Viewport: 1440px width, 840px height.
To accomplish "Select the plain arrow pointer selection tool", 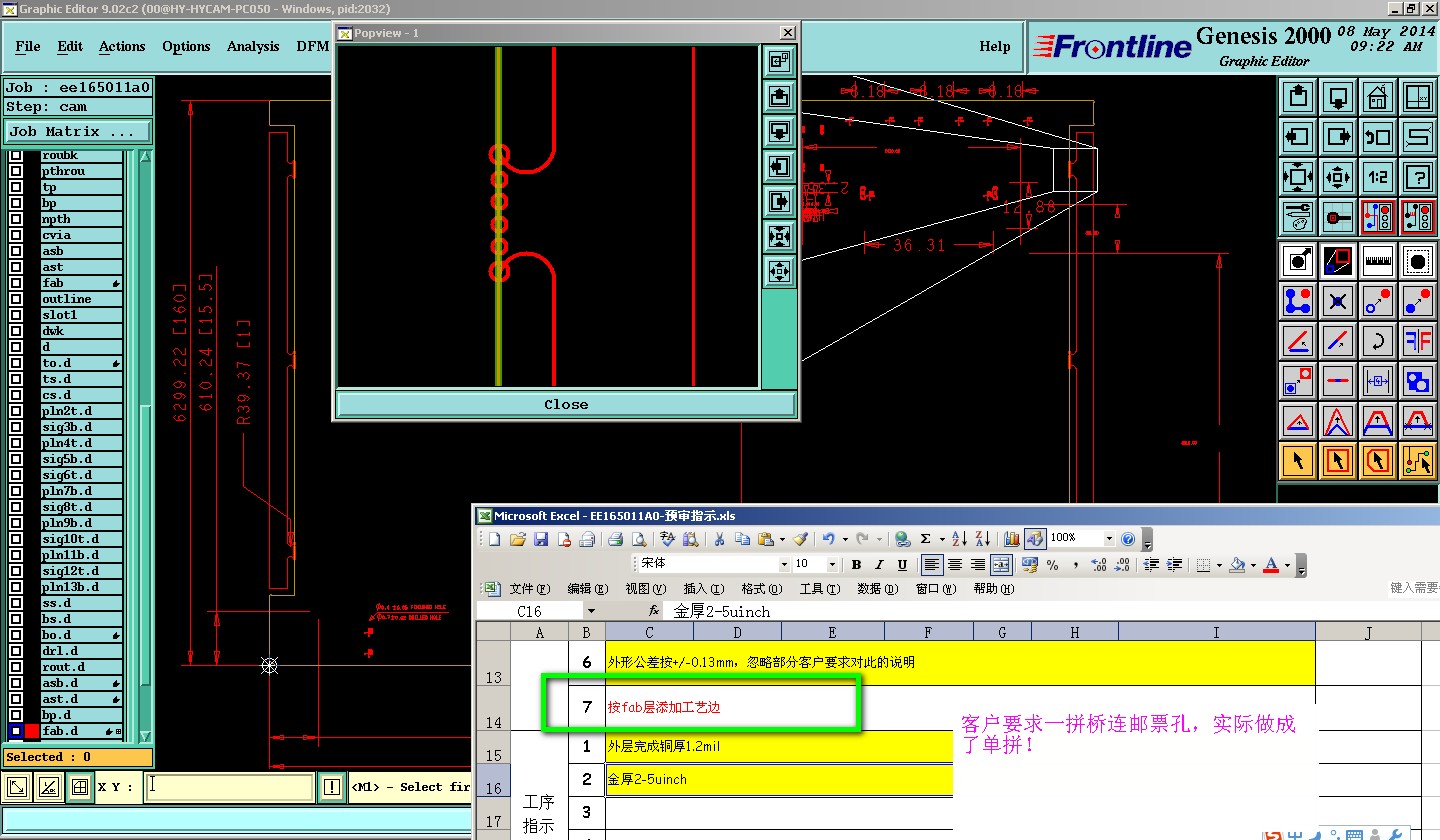I will 1298,460.
